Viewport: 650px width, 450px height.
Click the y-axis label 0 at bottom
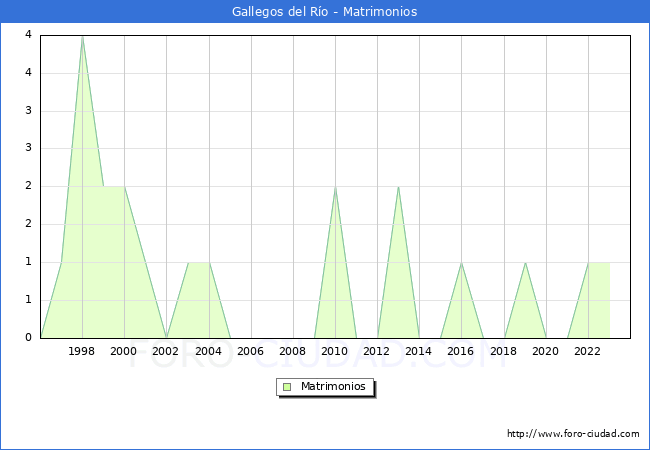pyautogui.click(x=29, y=337)
